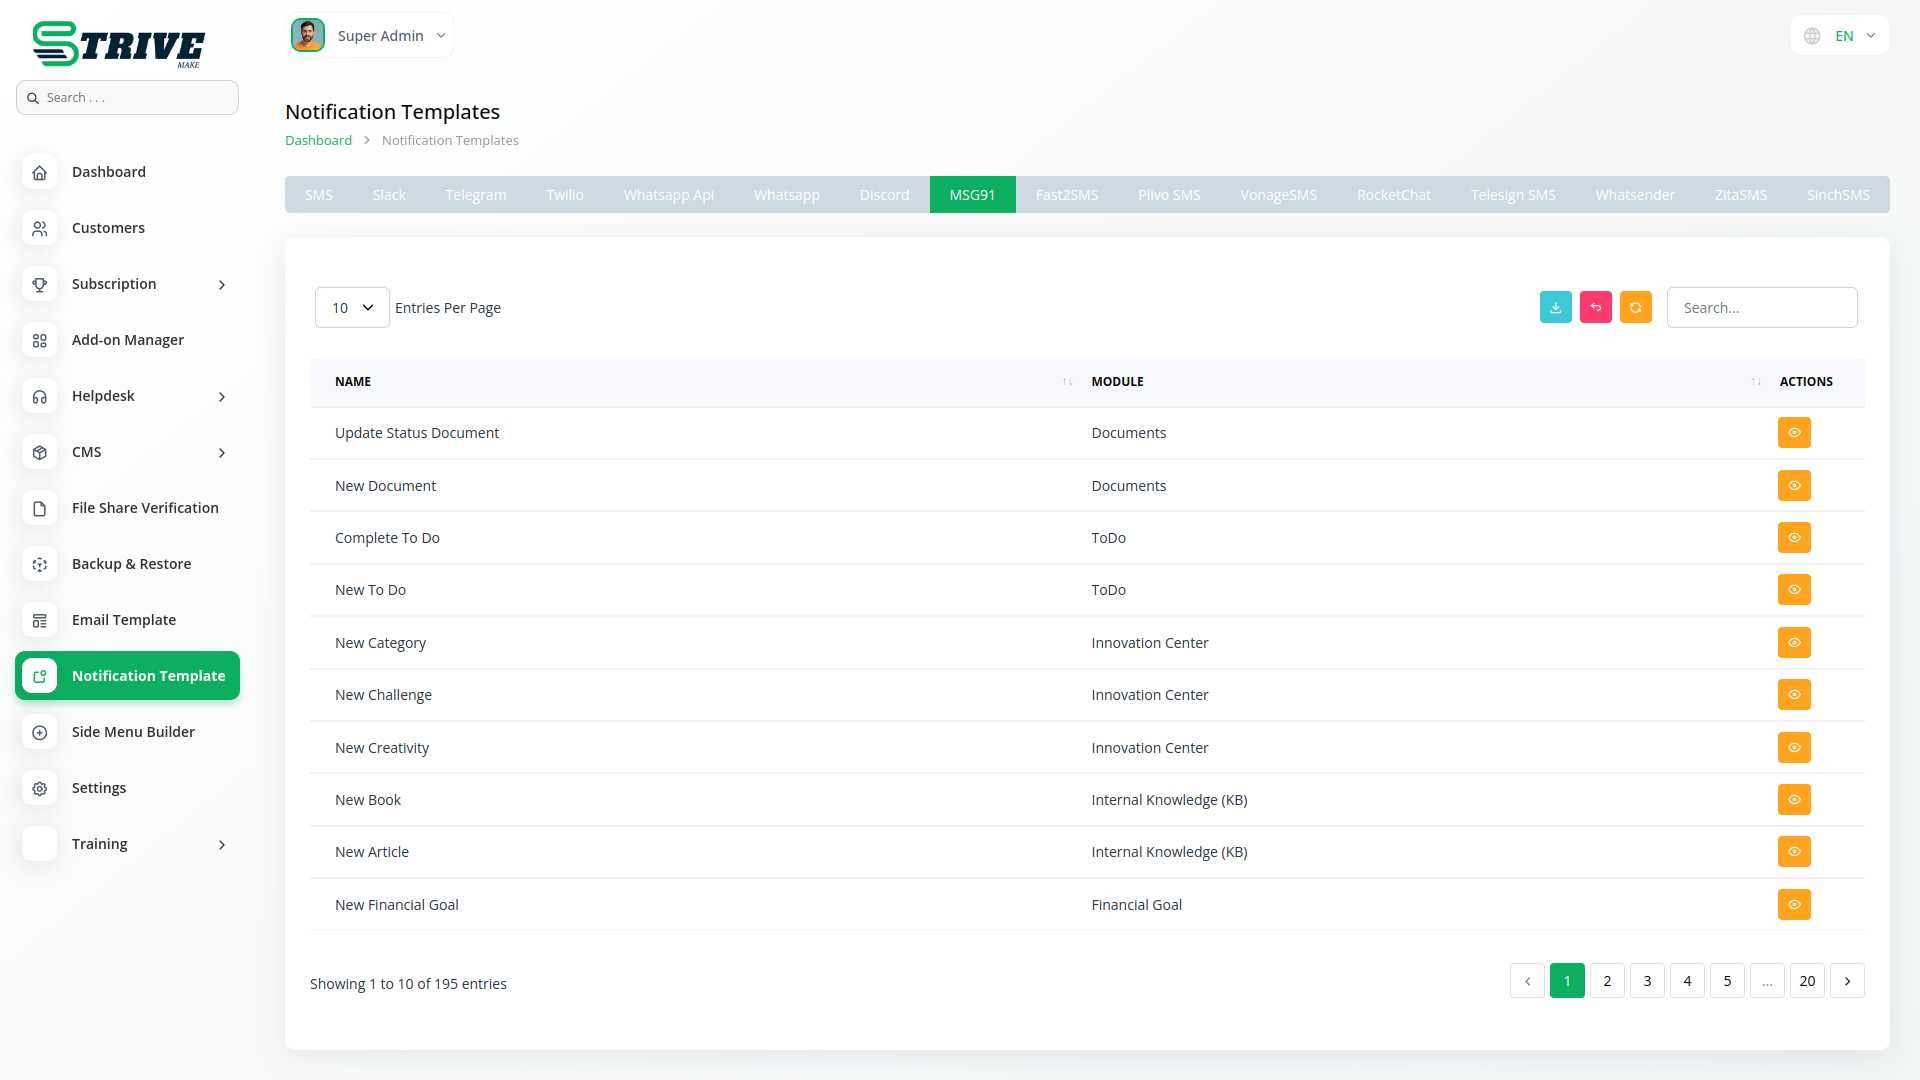1920x1080 pixels.
Task: Click the Backup & Restore sidebar icon
Action: pyautogui.click(x=40, y=564)
